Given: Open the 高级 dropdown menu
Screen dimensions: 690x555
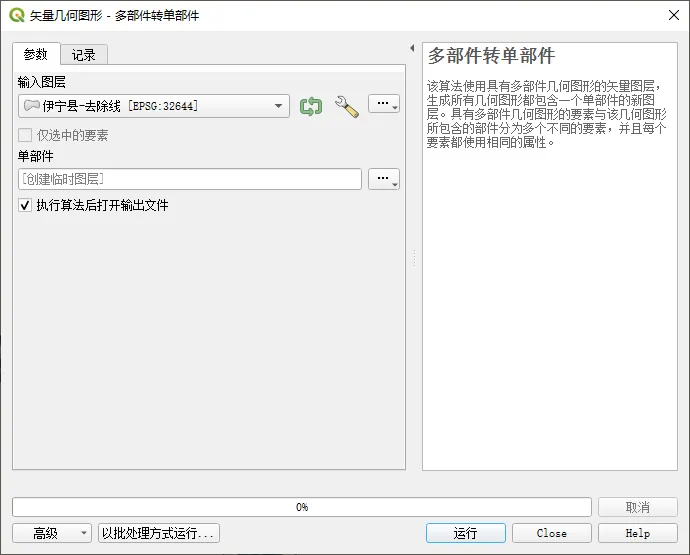Looking at the screenshot, I should (x=52, y=533).
